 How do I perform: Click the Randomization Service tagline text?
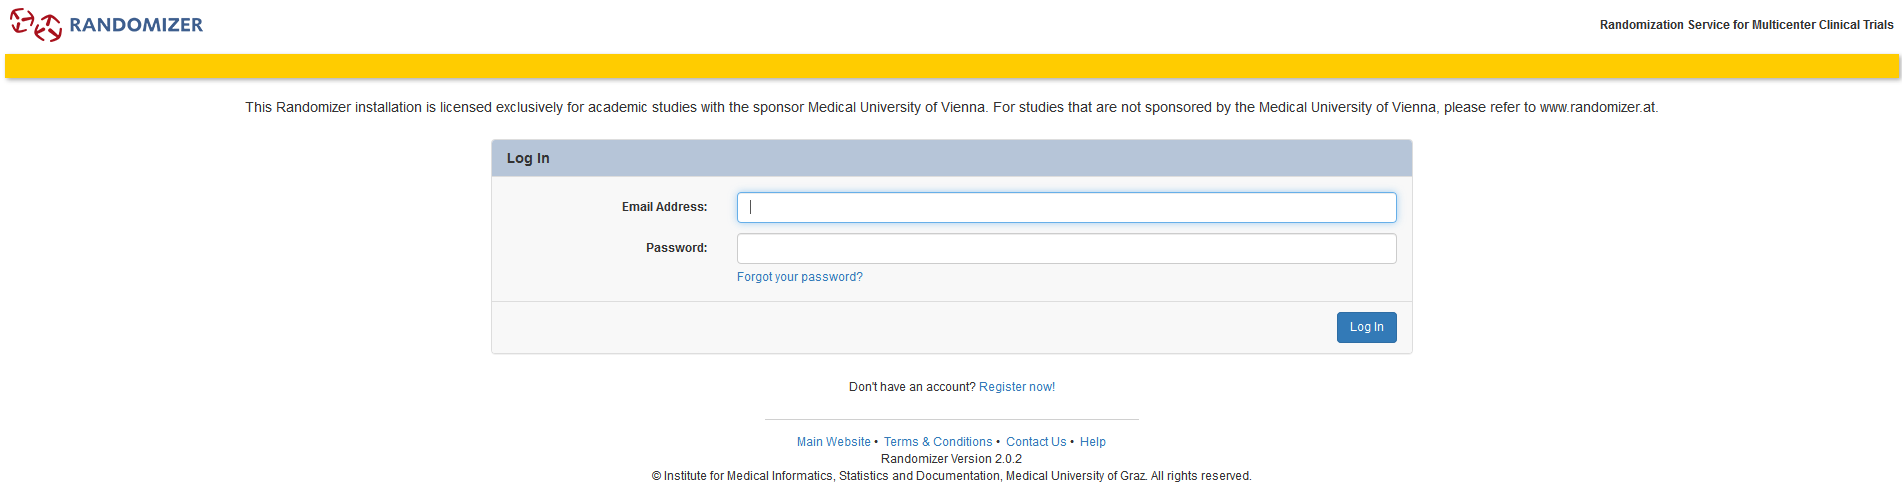pos(1746,25)
